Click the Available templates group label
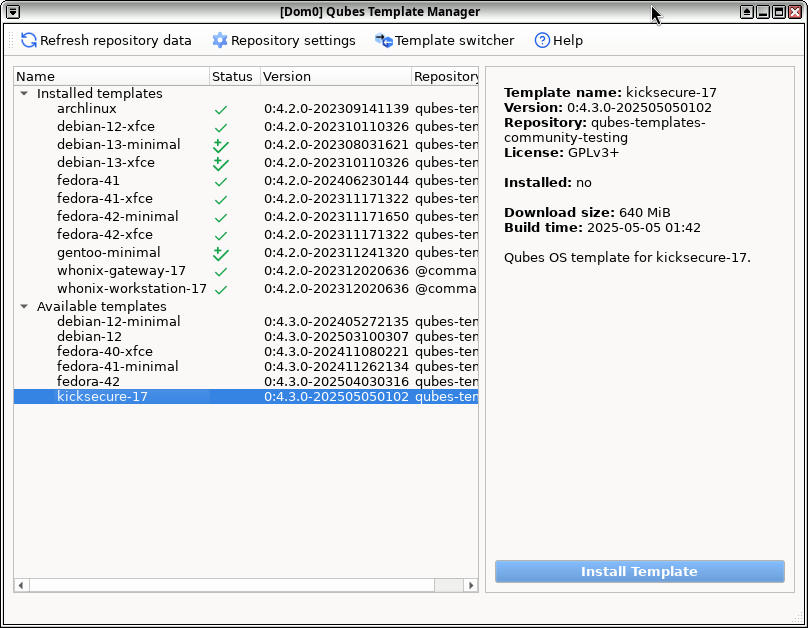Viewport: 808px width, 628px height. click(102, 306)
